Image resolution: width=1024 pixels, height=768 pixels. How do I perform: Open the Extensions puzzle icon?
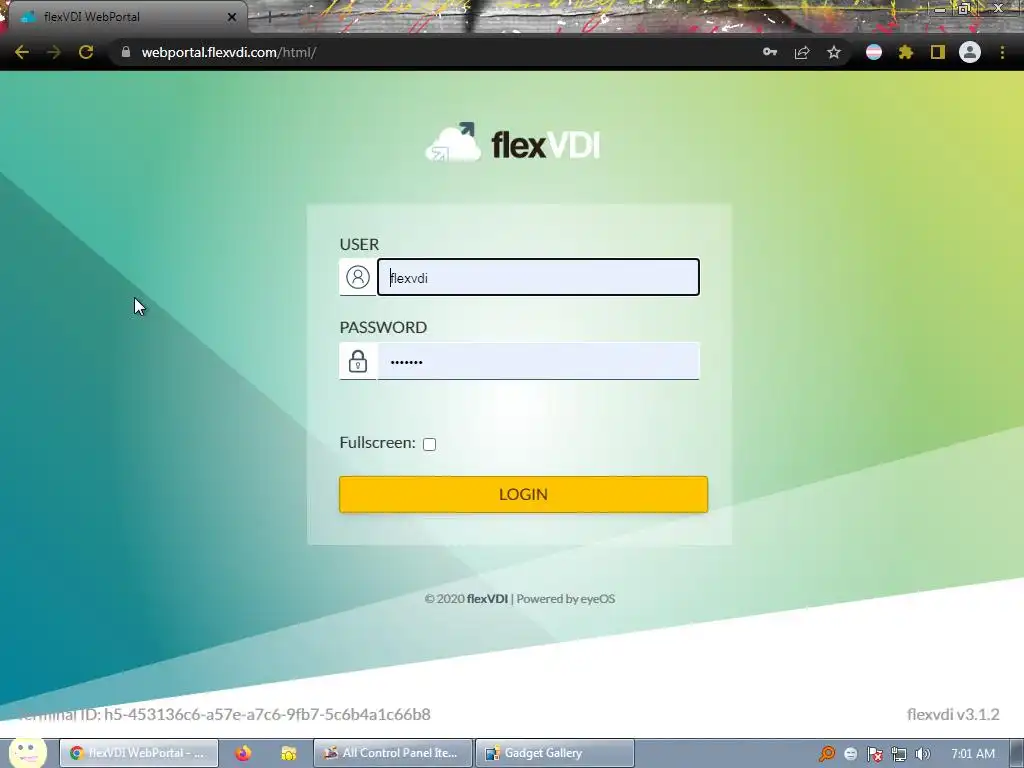click(x=906, y=52)
